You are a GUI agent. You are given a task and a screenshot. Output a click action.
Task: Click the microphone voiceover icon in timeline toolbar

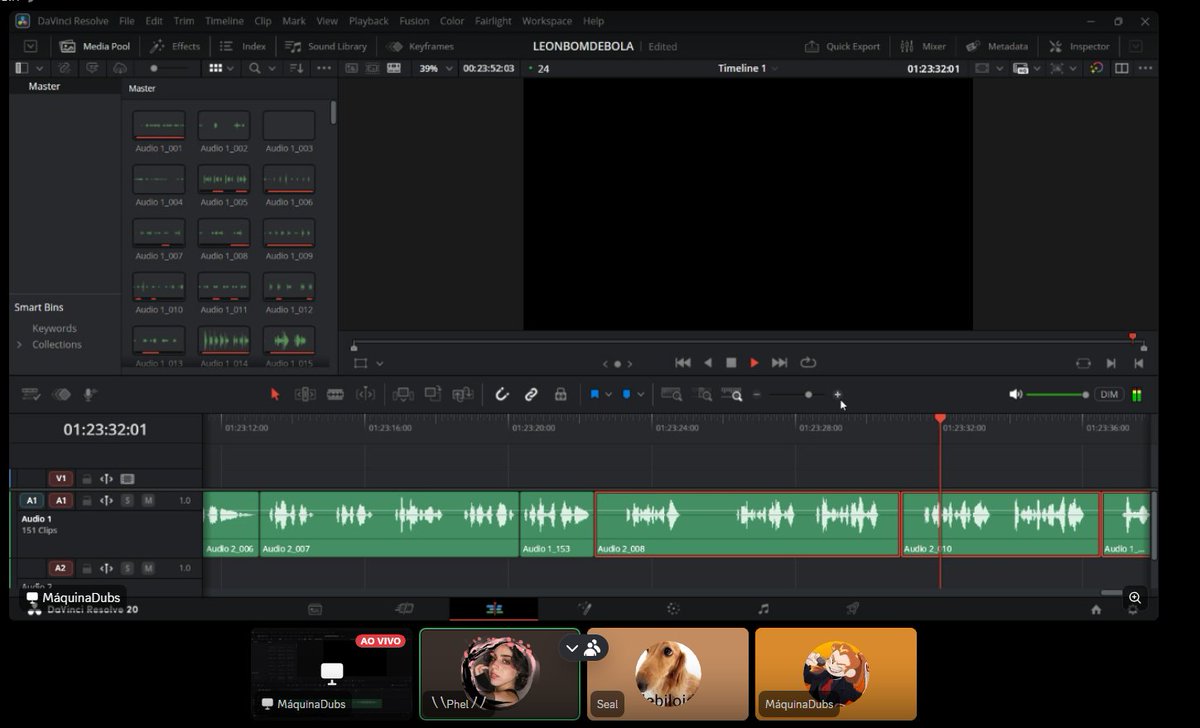[90, 394]
